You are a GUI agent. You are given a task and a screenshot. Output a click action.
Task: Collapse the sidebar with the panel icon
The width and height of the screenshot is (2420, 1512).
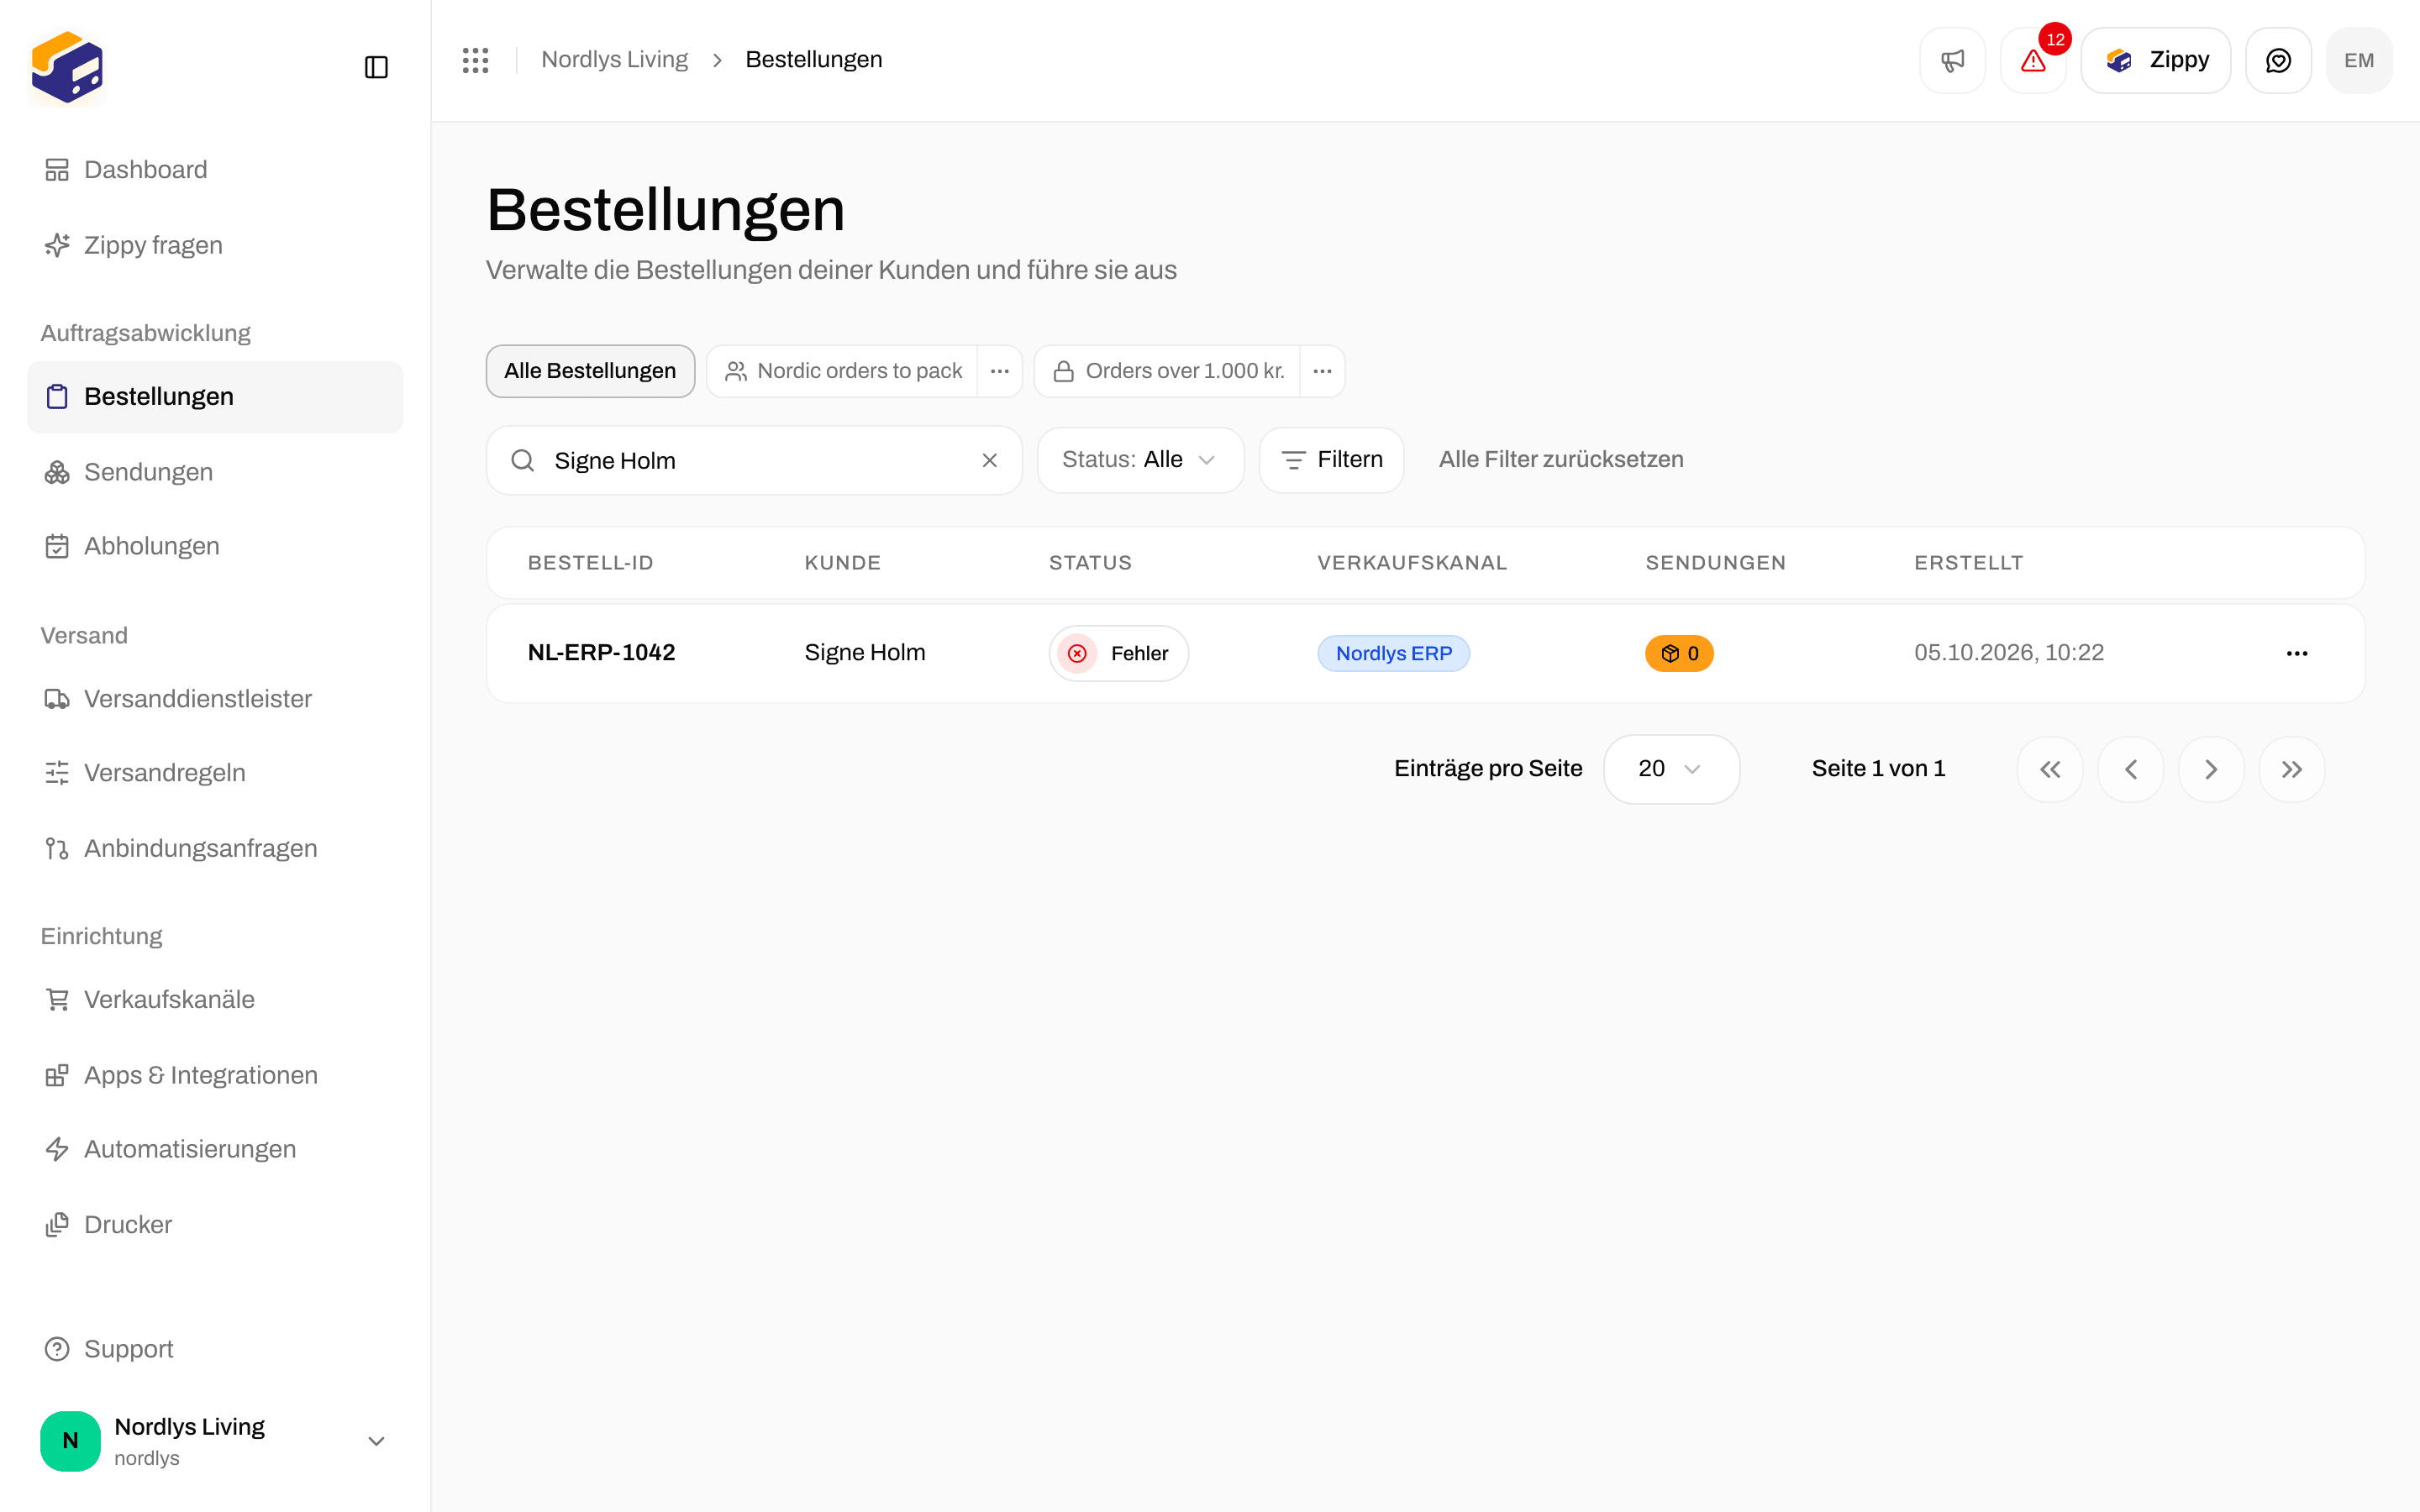[x=376, y=67]
